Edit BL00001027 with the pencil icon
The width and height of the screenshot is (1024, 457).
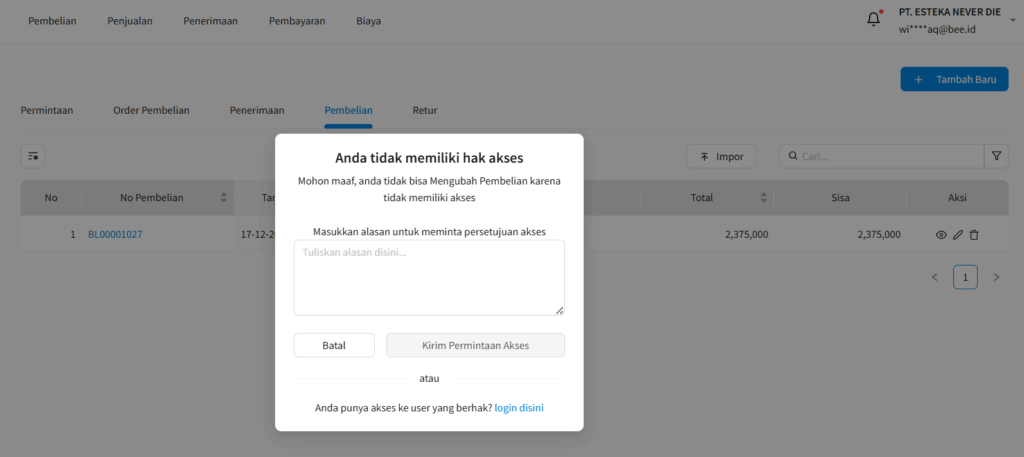(957, 235)
